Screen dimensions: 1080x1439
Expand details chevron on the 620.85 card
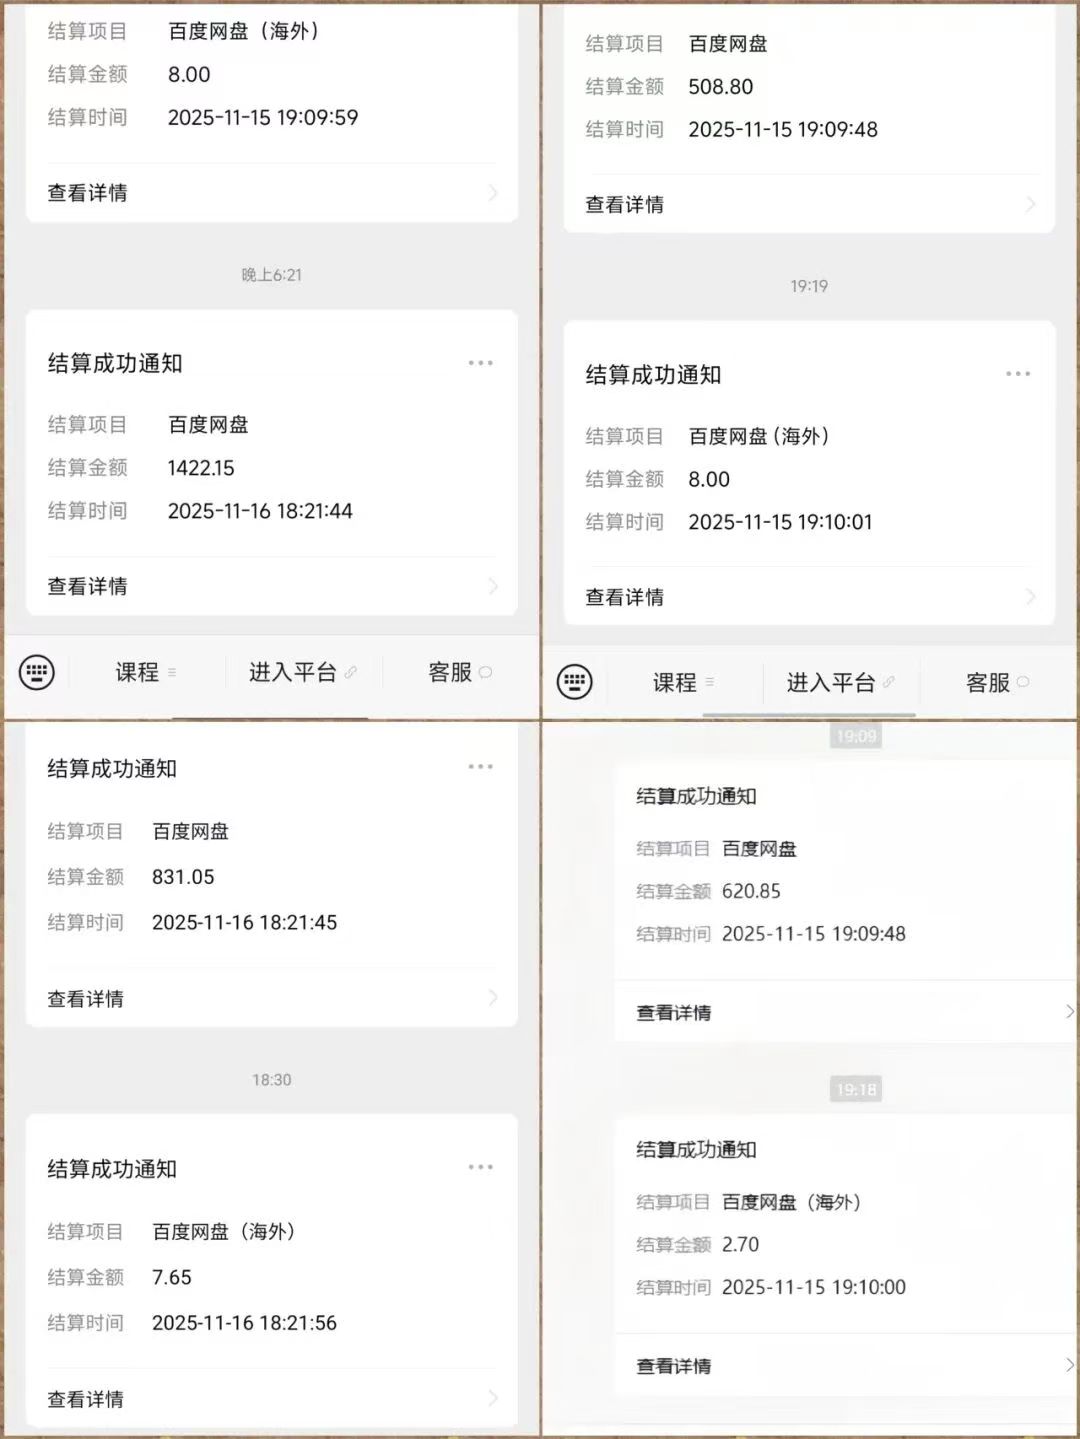click(x=1069, y=1012)
